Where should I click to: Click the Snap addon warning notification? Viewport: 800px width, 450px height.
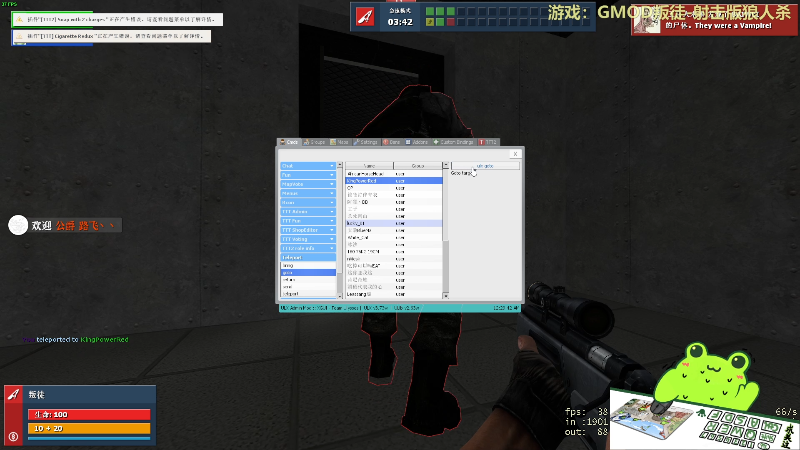coord(117,19)
